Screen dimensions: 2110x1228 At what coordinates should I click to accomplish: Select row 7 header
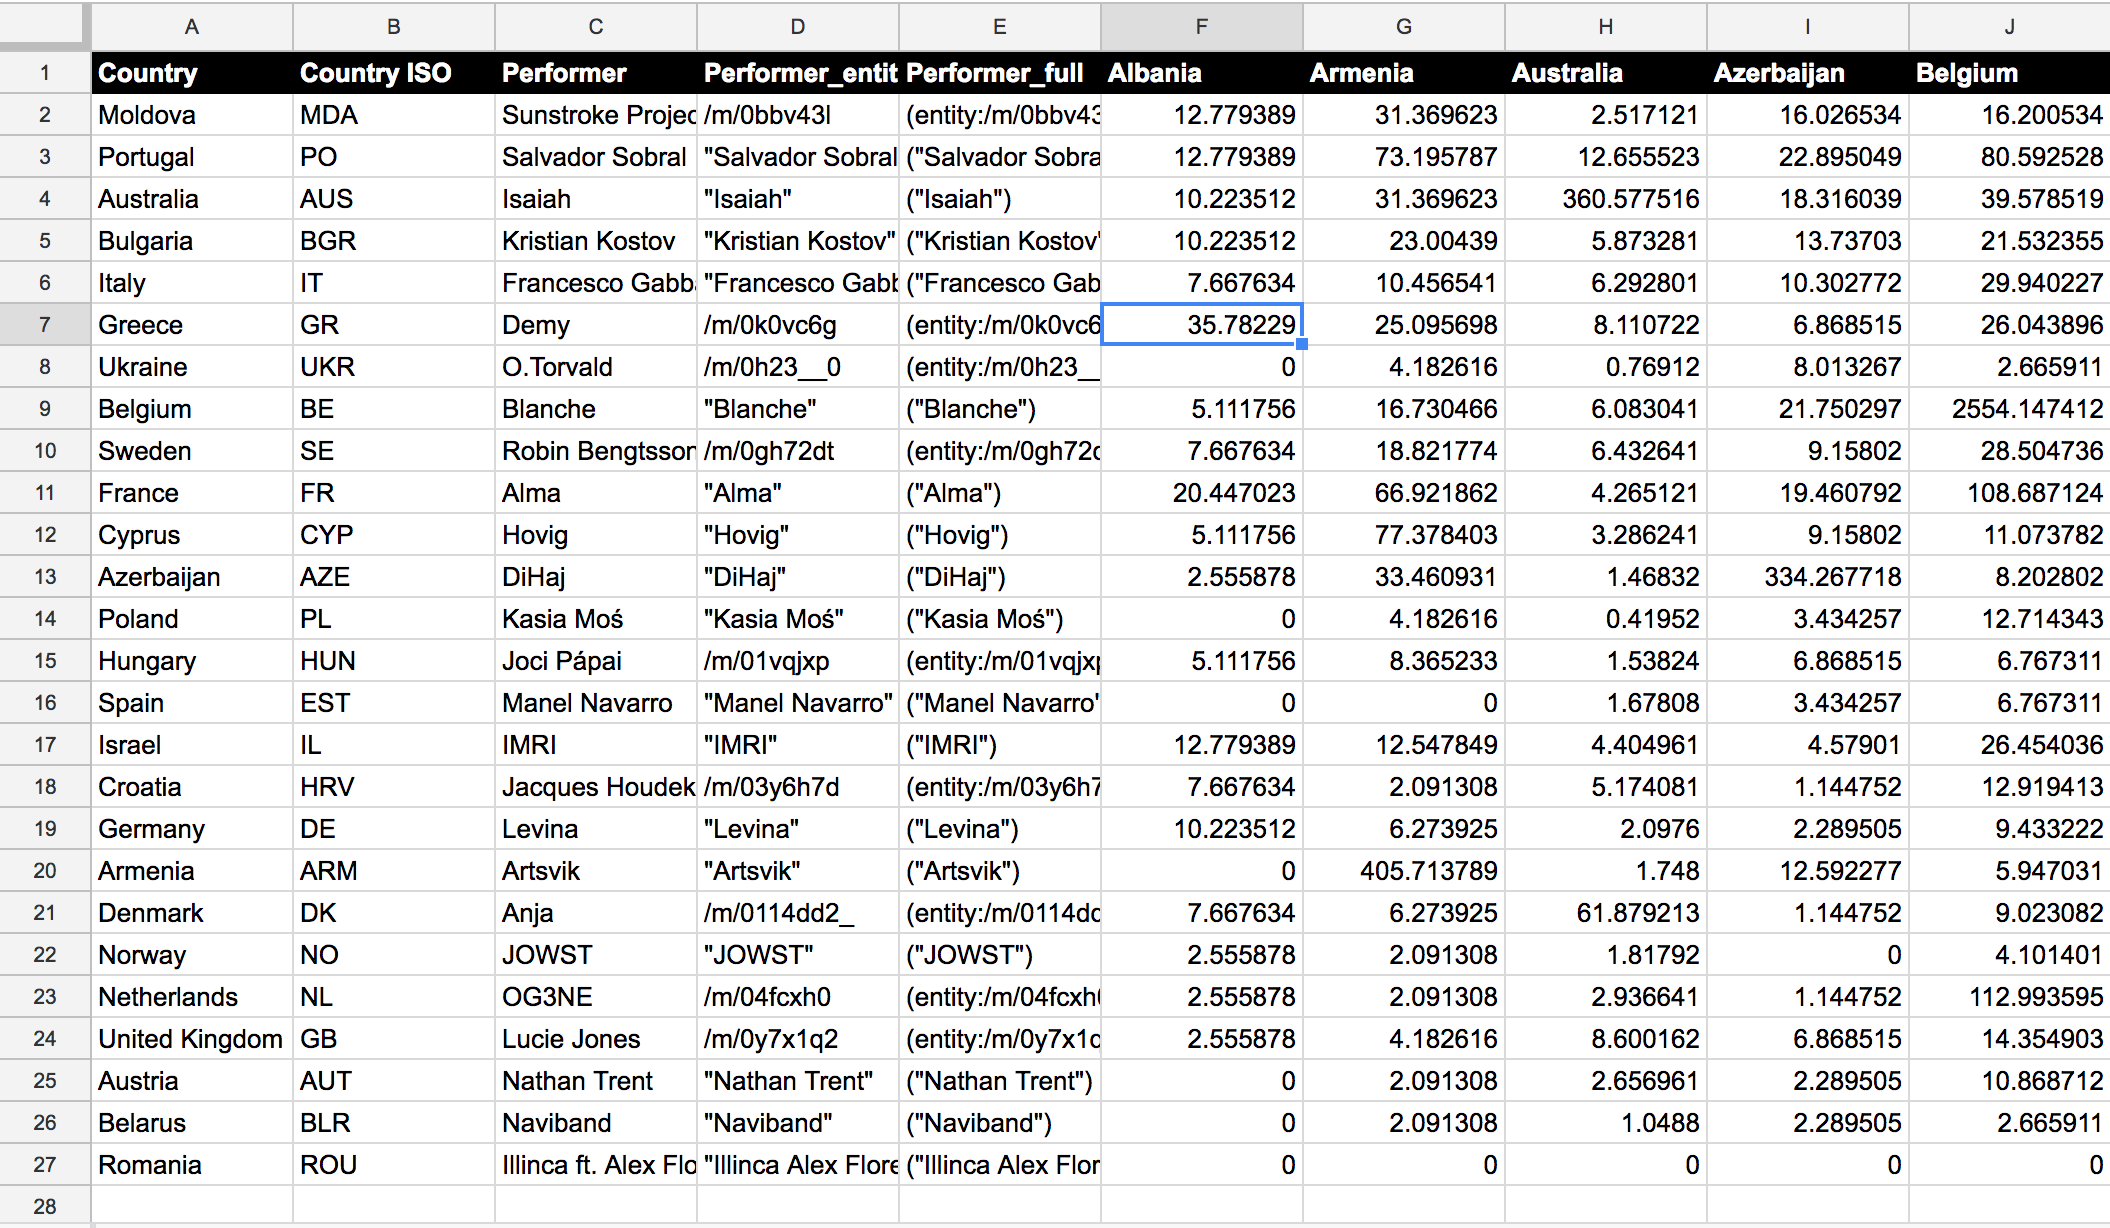pos(44,325)
